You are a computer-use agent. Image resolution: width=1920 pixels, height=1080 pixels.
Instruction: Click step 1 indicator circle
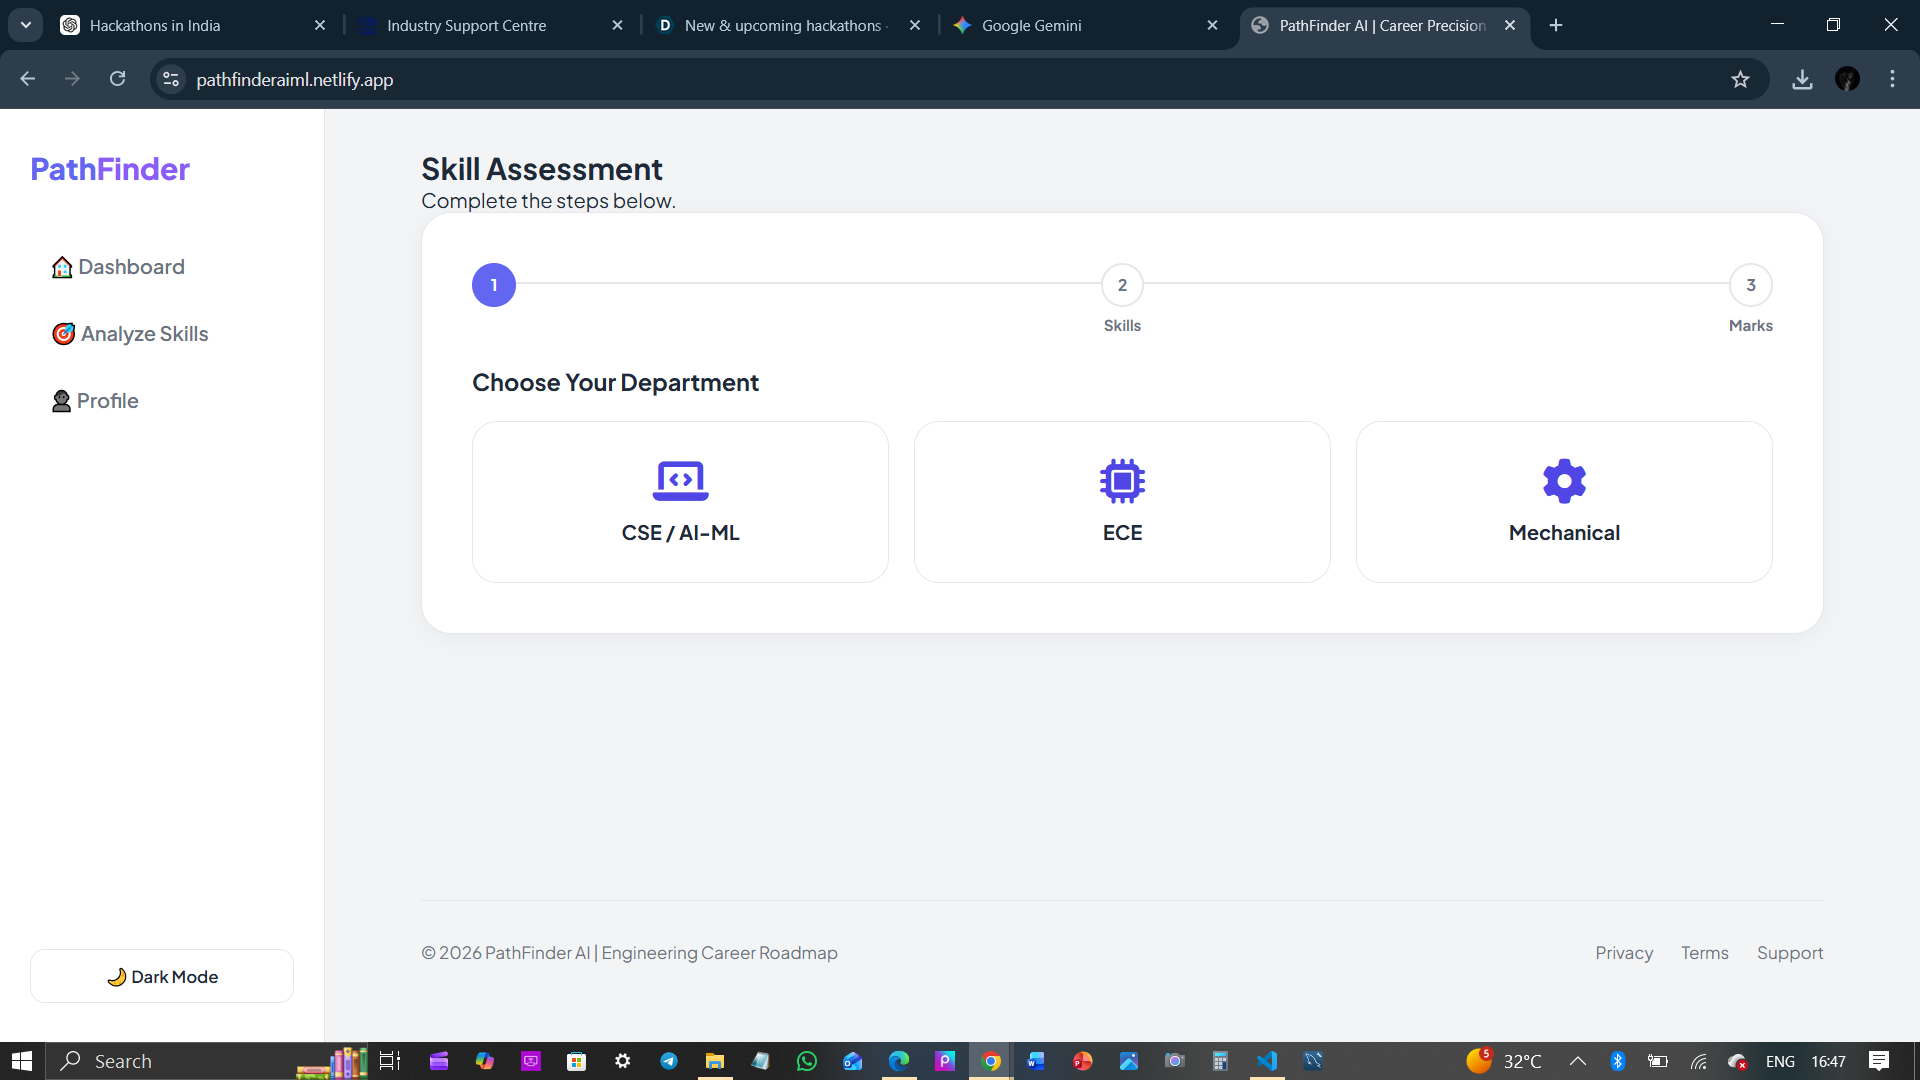(494, 285)
